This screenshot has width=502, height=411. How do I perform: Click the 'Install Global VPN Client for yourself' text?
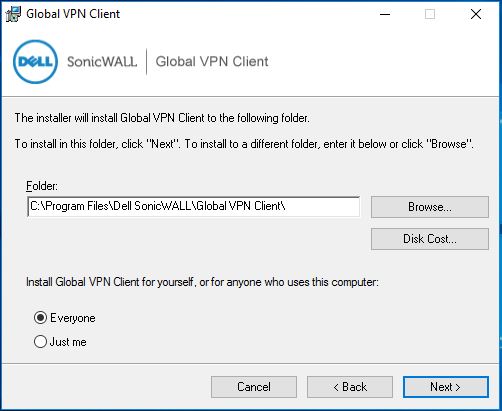(202, 282)
